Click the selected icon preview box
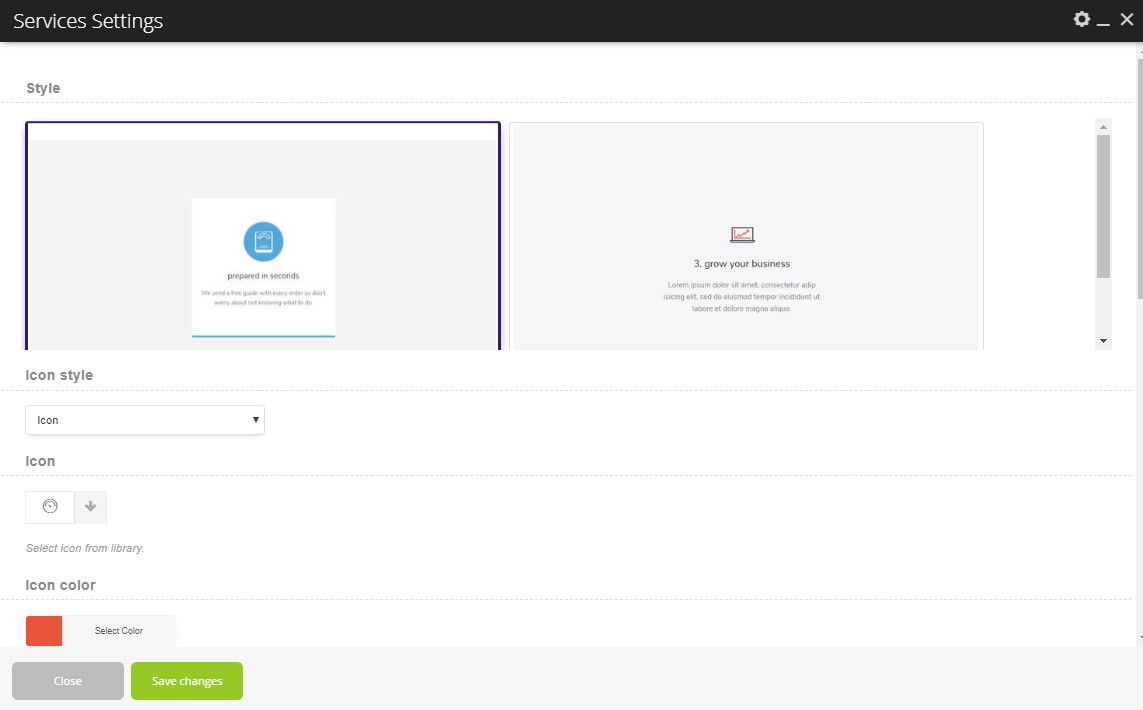The image size is (1143, 710). [x=50, y=507]
